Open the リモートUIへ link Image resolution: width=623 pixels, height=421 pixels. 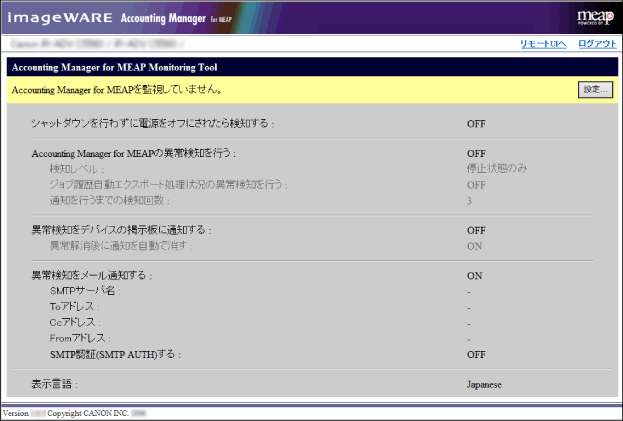543,44
